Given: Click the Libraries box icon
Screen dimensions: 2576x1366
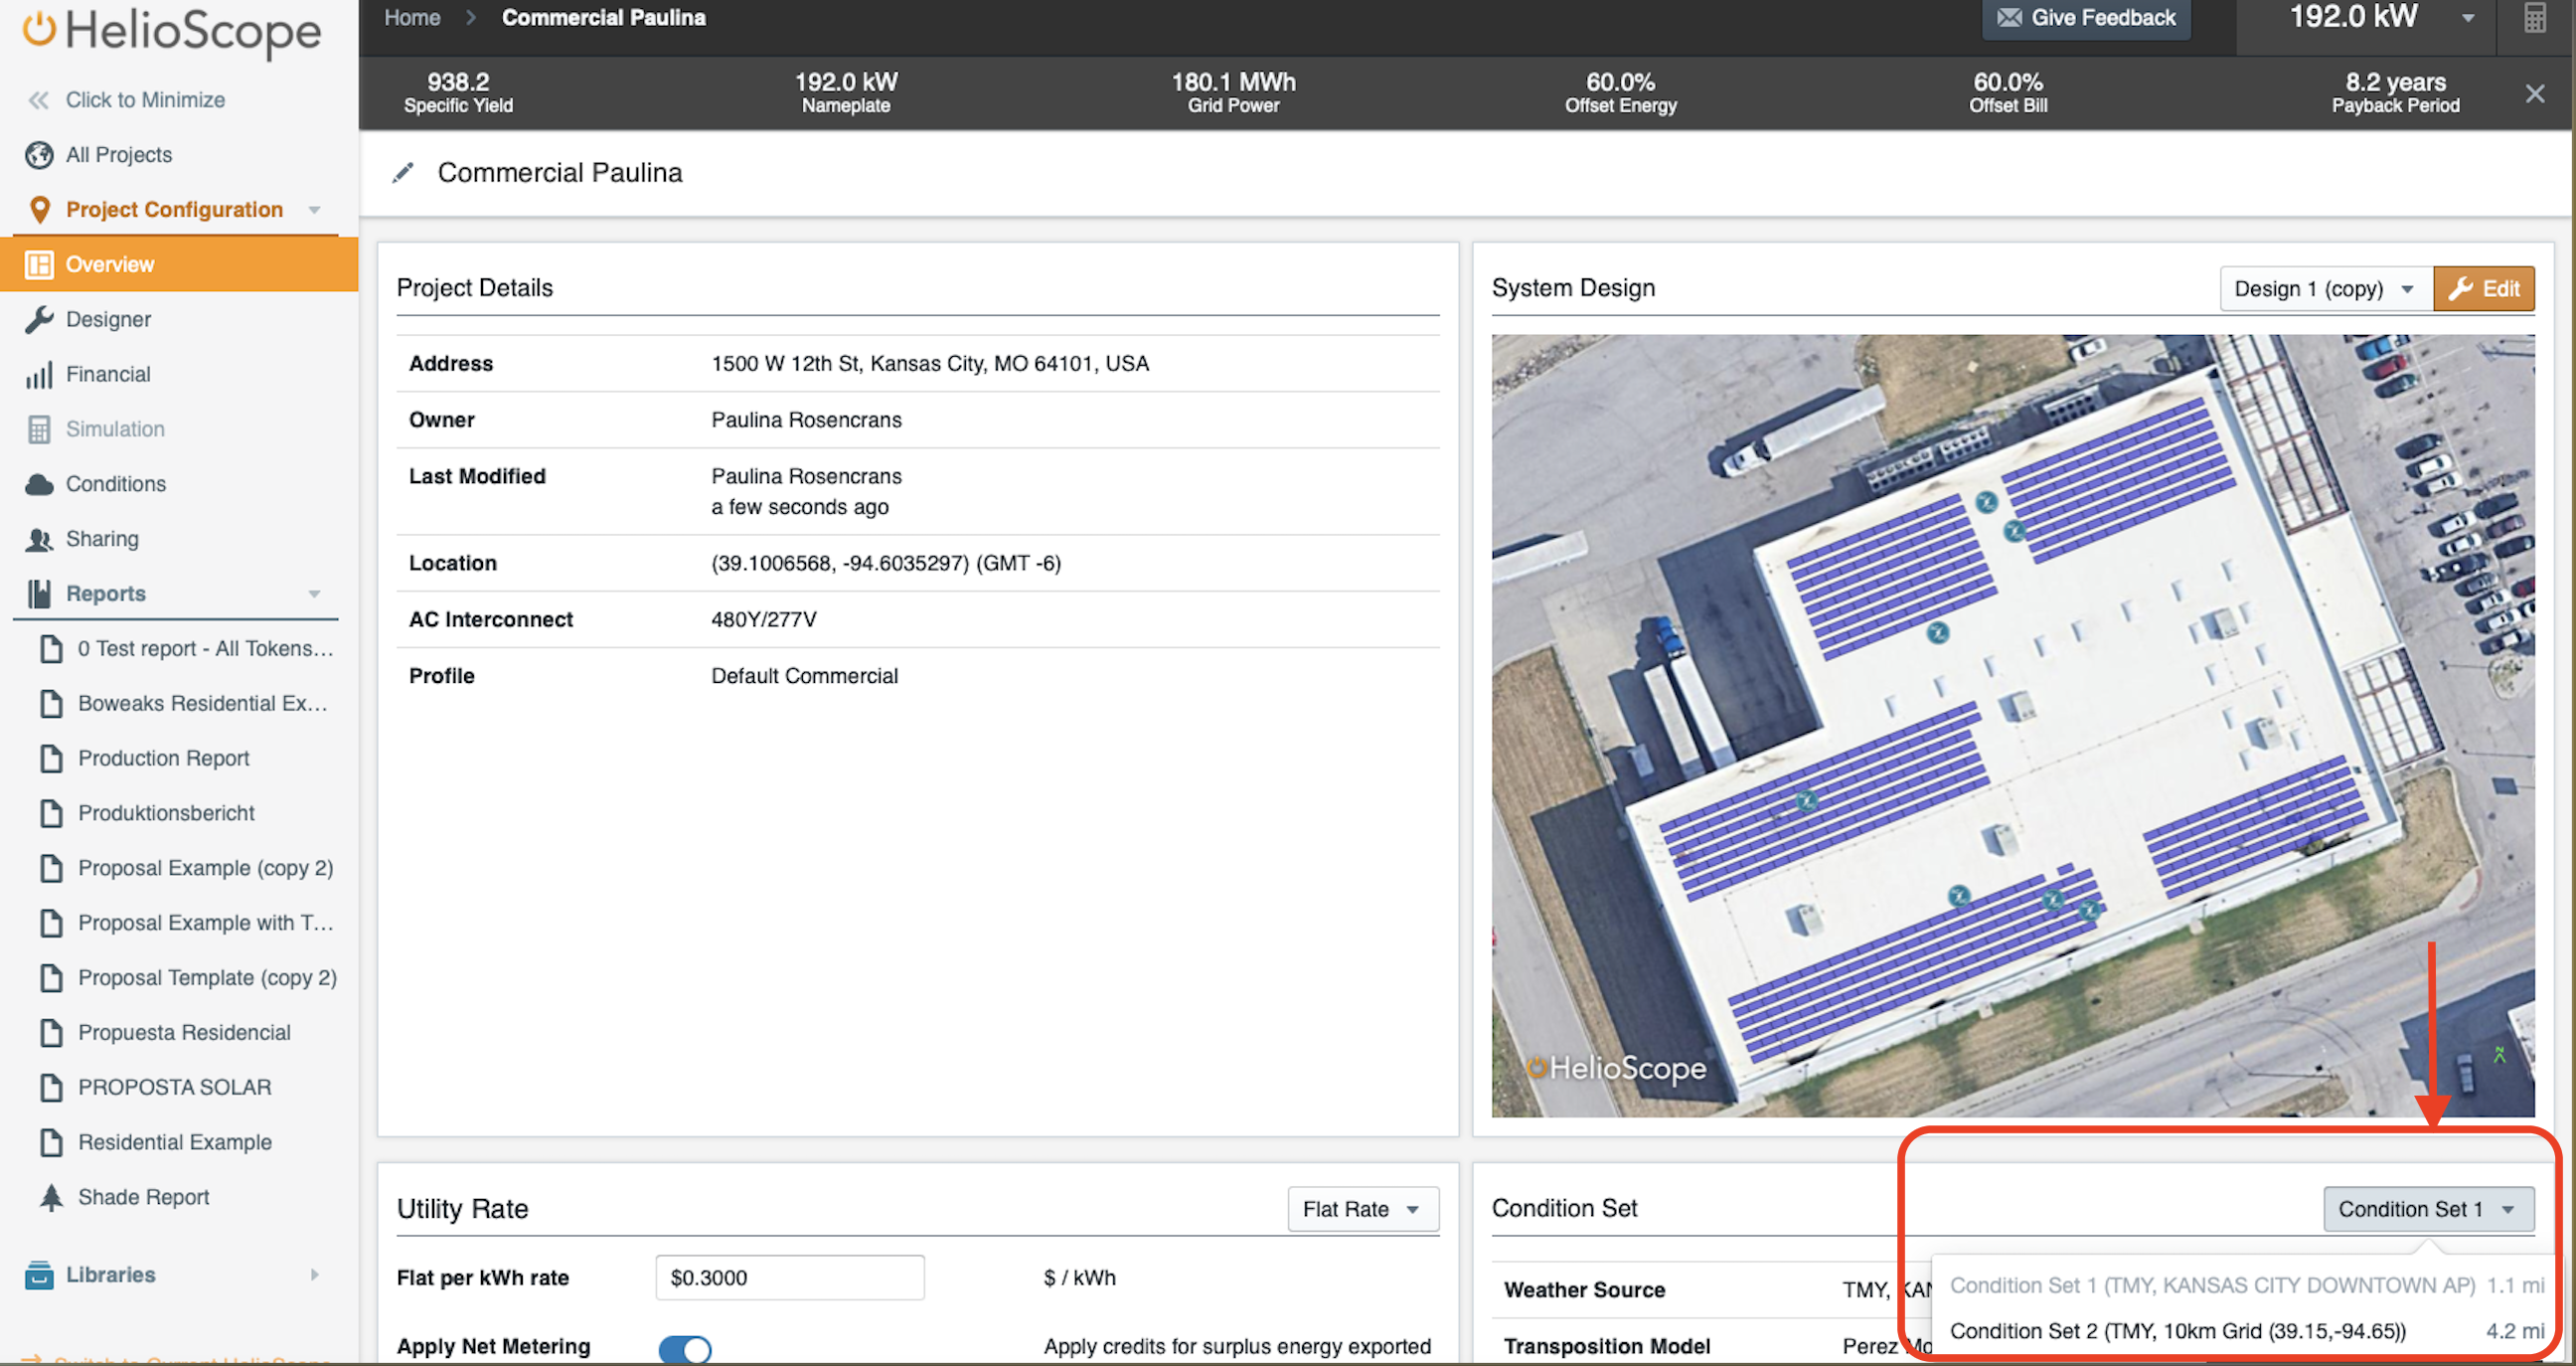Looking at the screenshot, I should pos(39,1275).
